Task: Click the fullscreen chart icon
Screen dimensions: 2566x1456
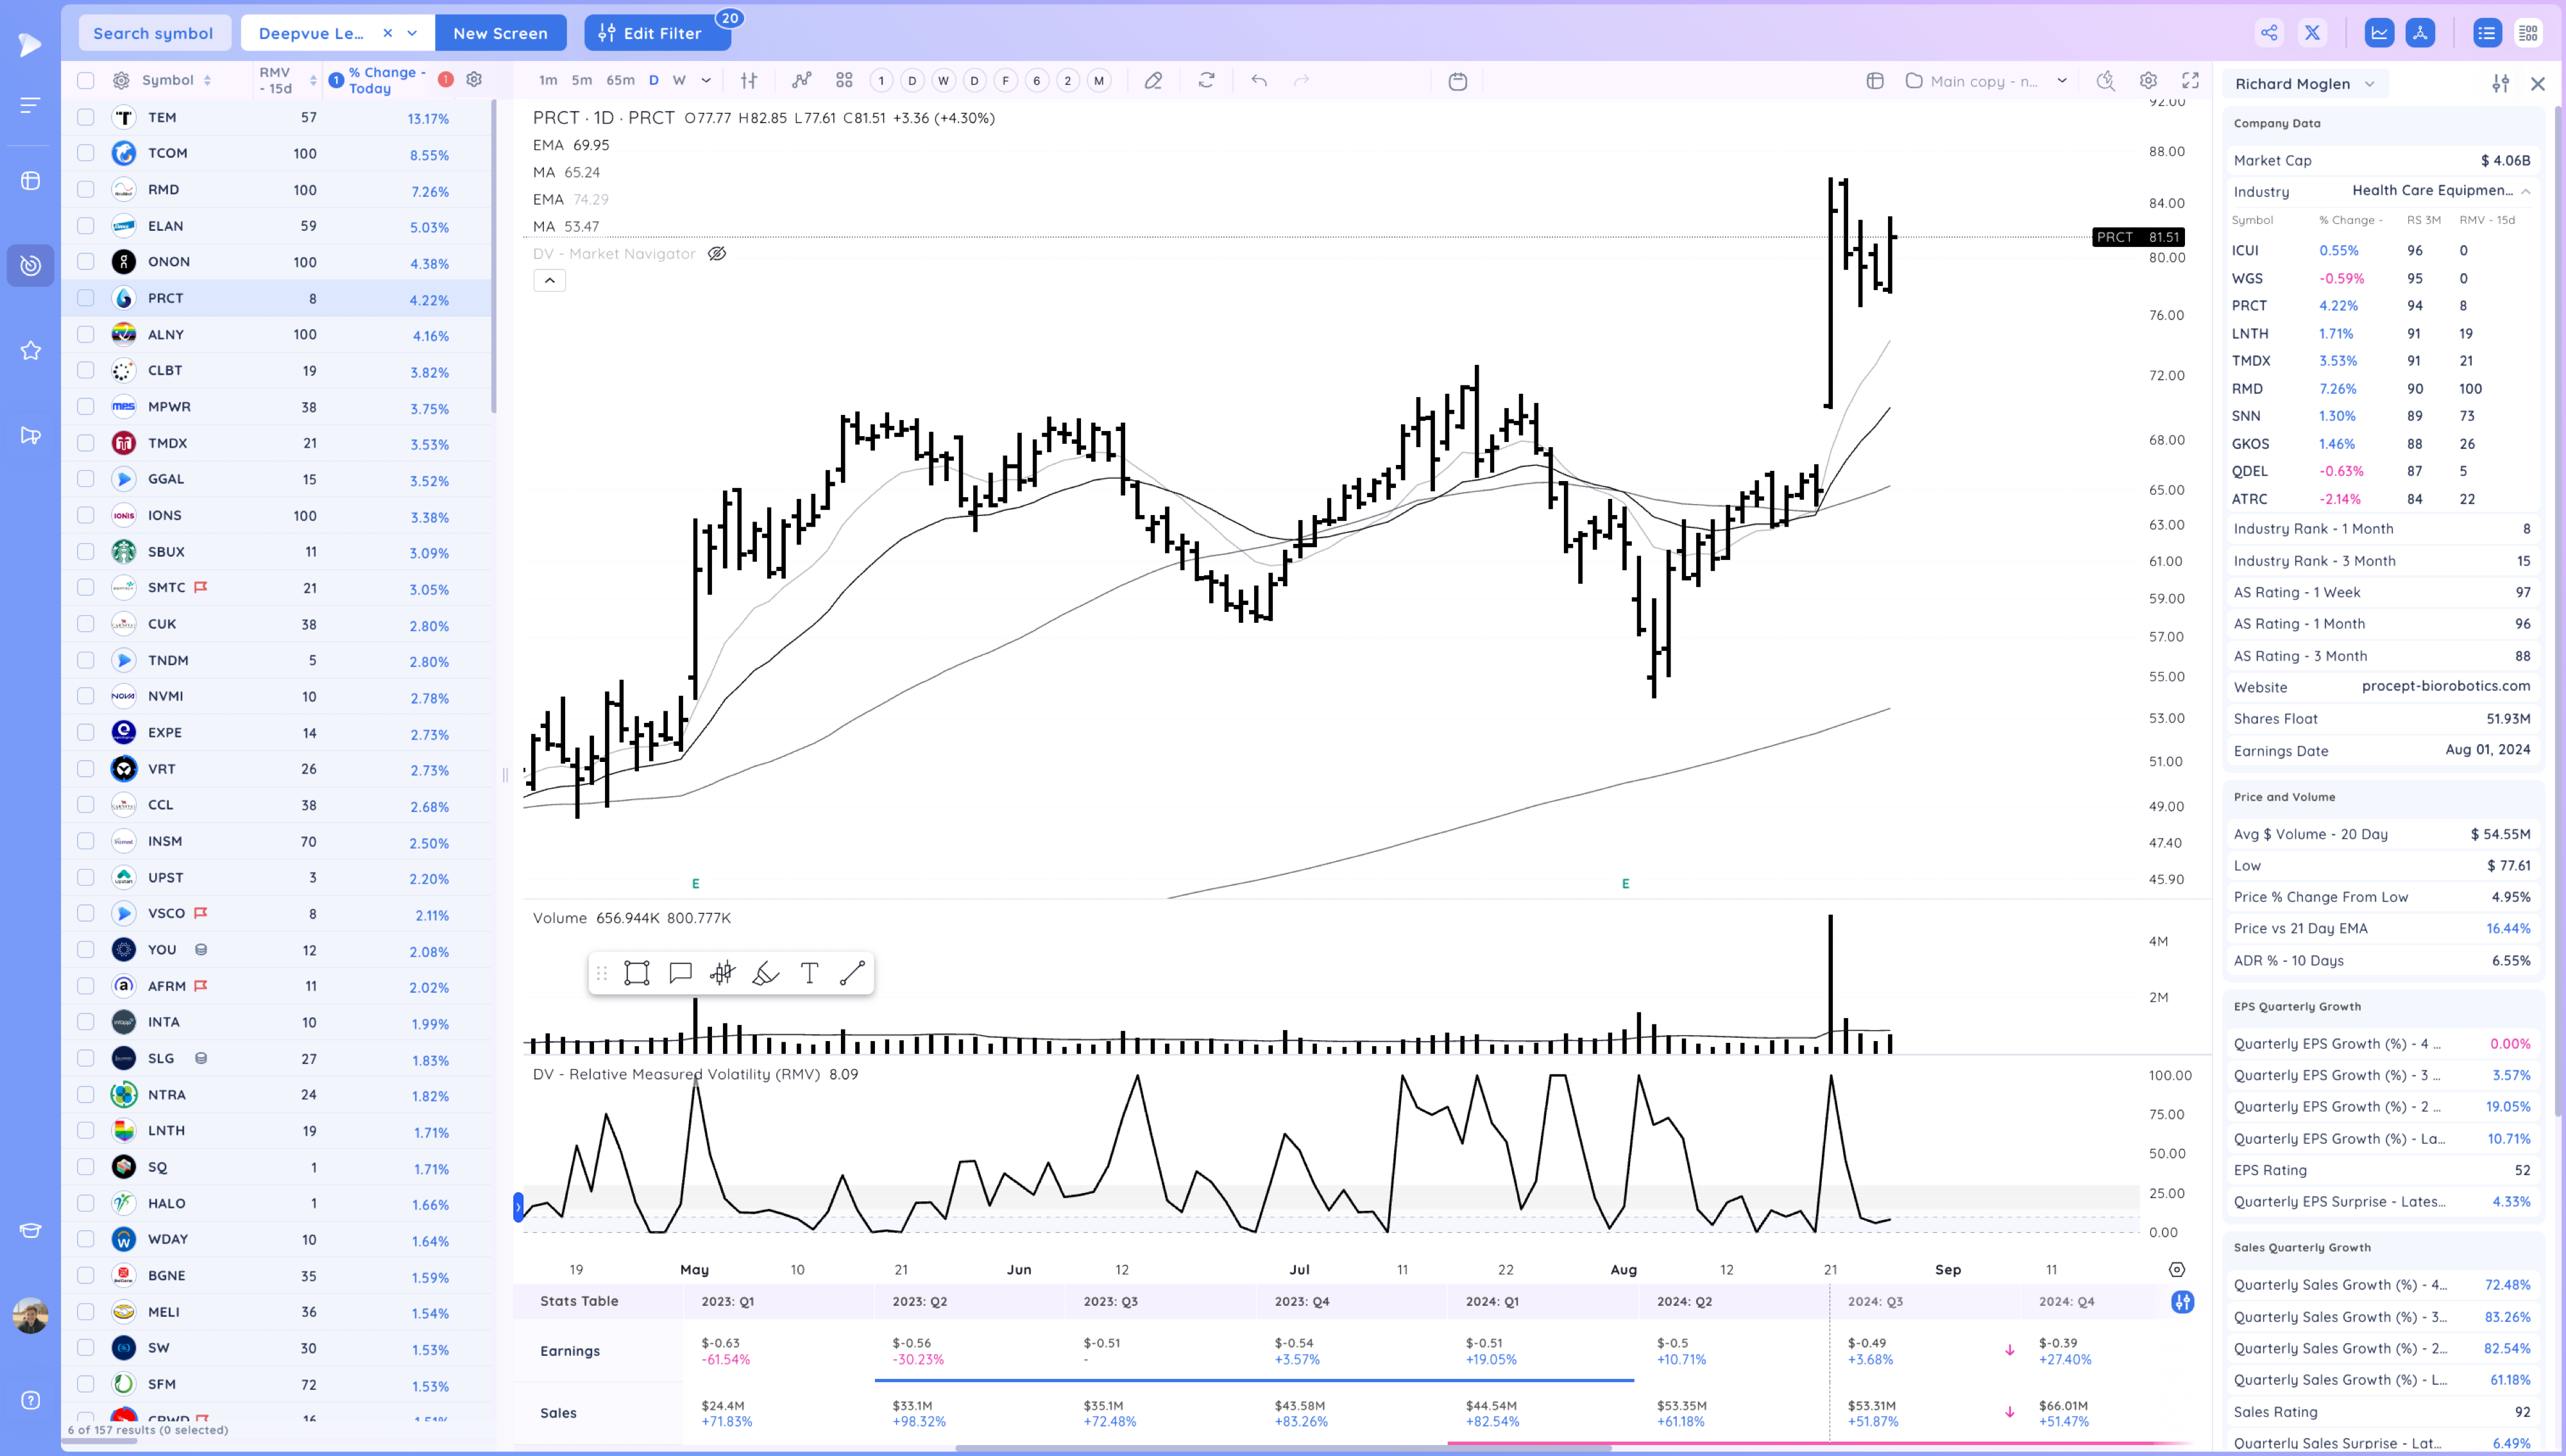Action: [2190, 81]
